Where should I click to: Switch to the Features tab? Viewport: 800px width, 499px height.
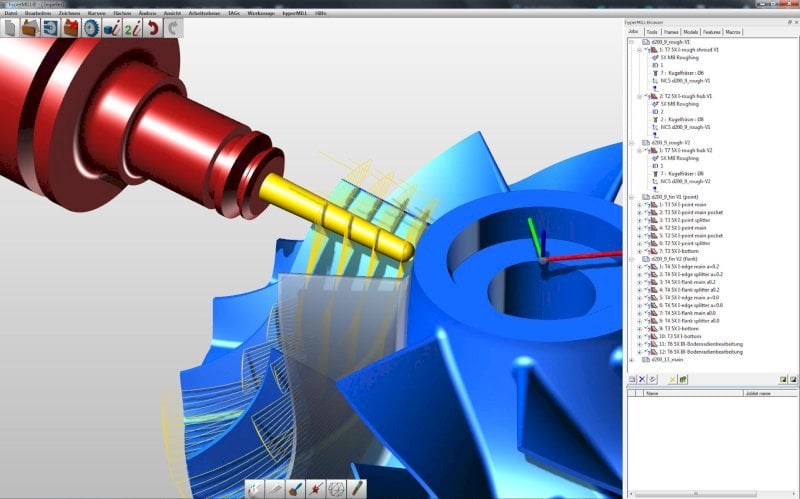pos(712,32)
